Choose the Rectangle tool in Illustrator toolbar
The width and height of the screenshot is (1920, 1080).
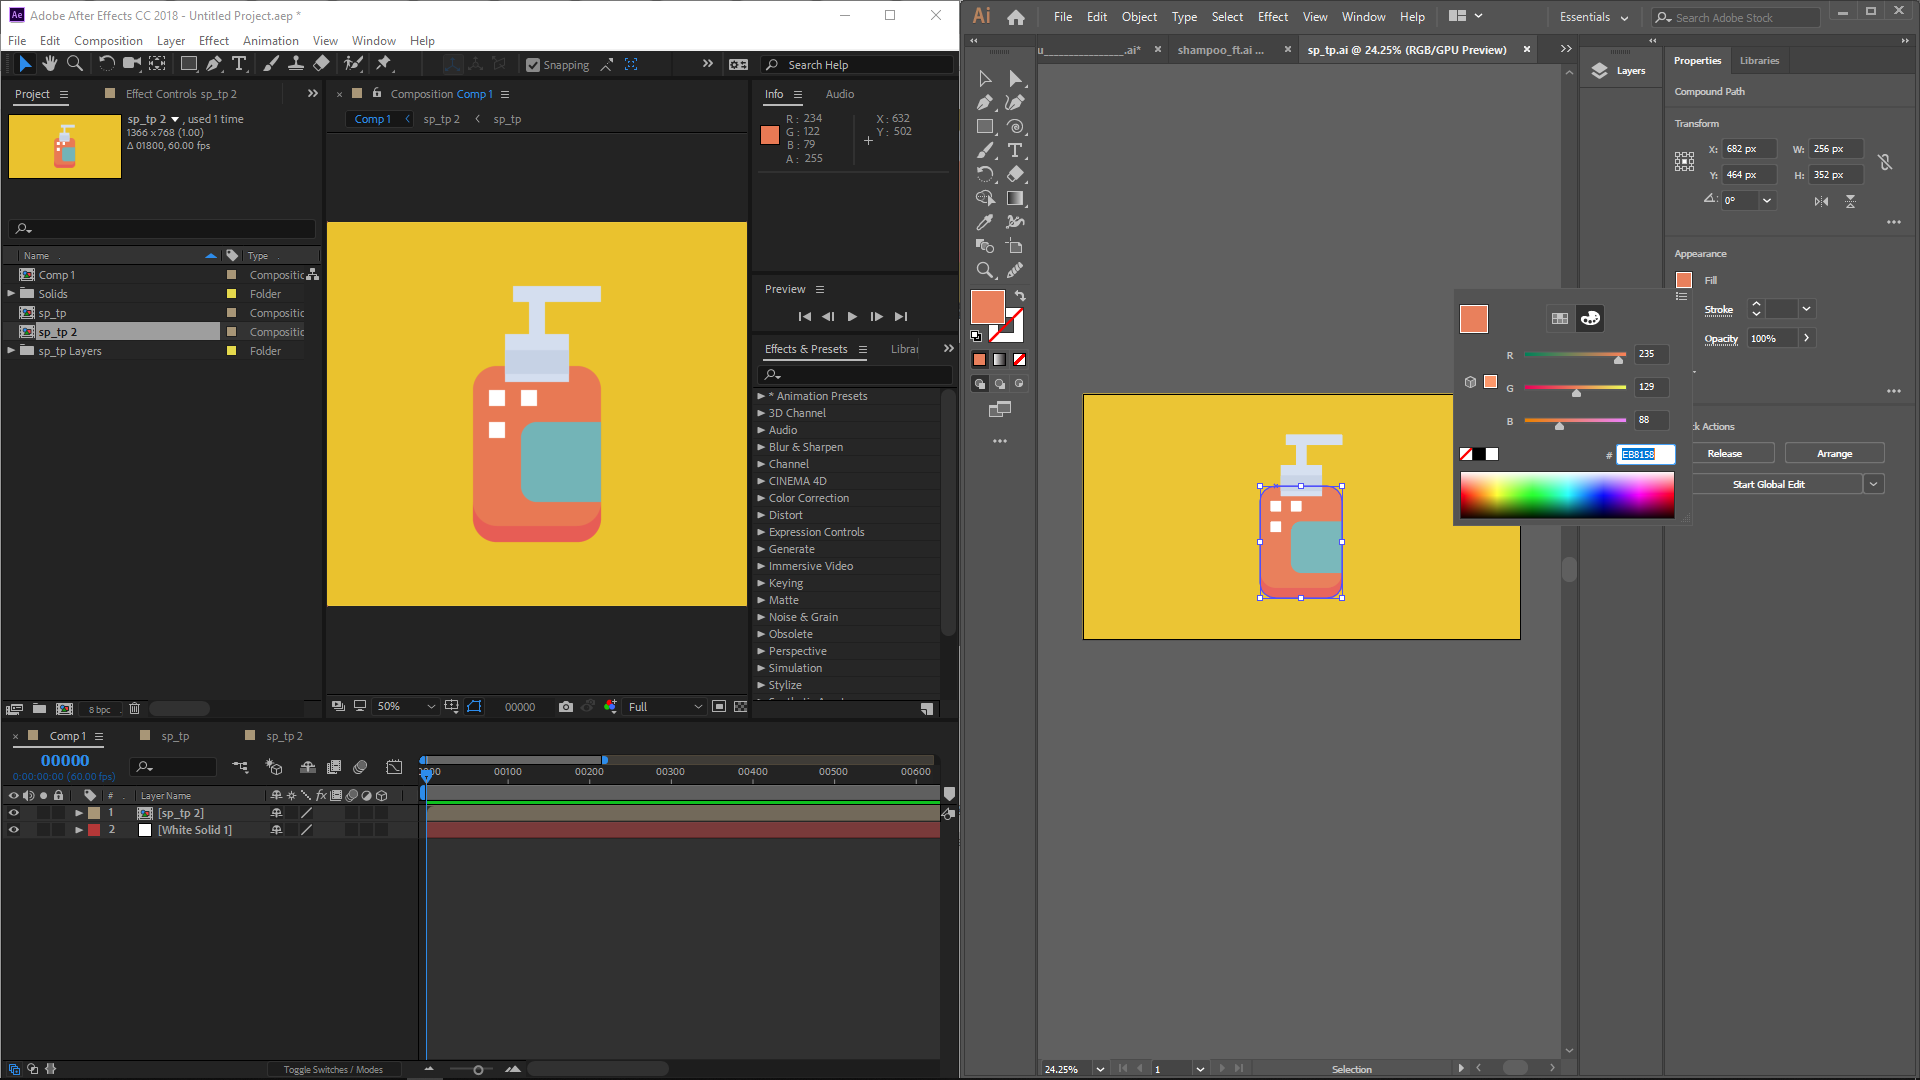(x=985, y=127)
